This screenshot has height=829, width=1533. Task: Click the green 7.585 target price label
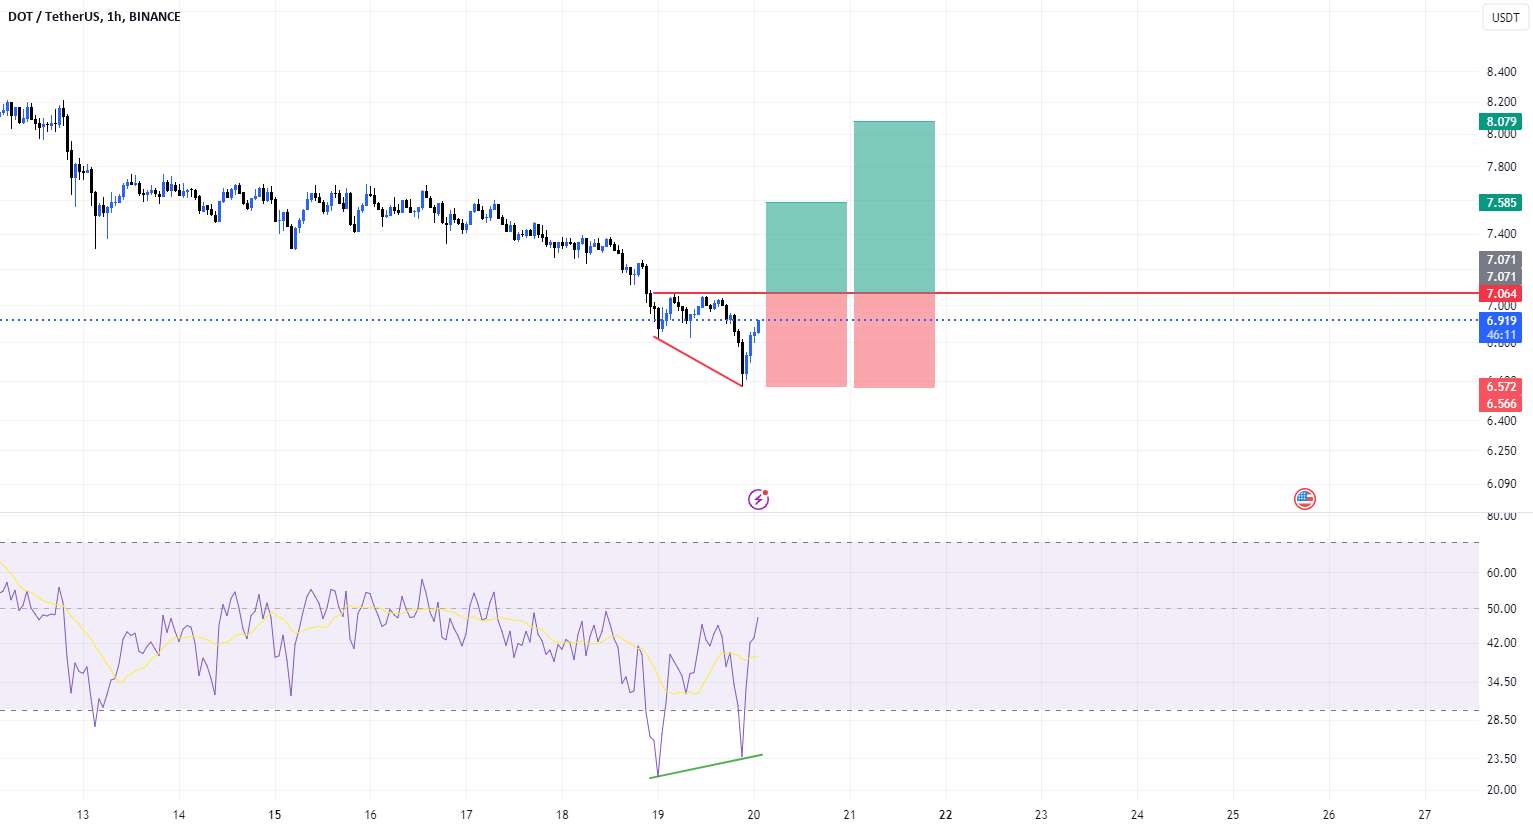1501,203
